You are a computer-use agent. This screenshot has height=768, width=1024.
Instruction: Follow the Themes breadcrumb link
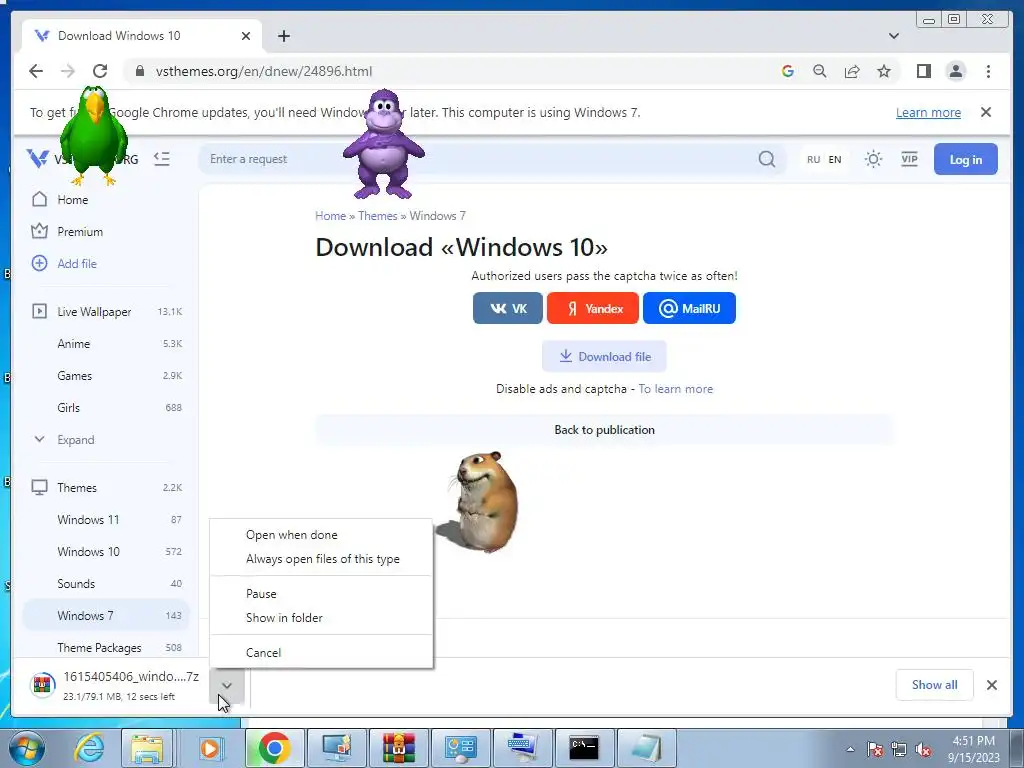pos(377,216)
